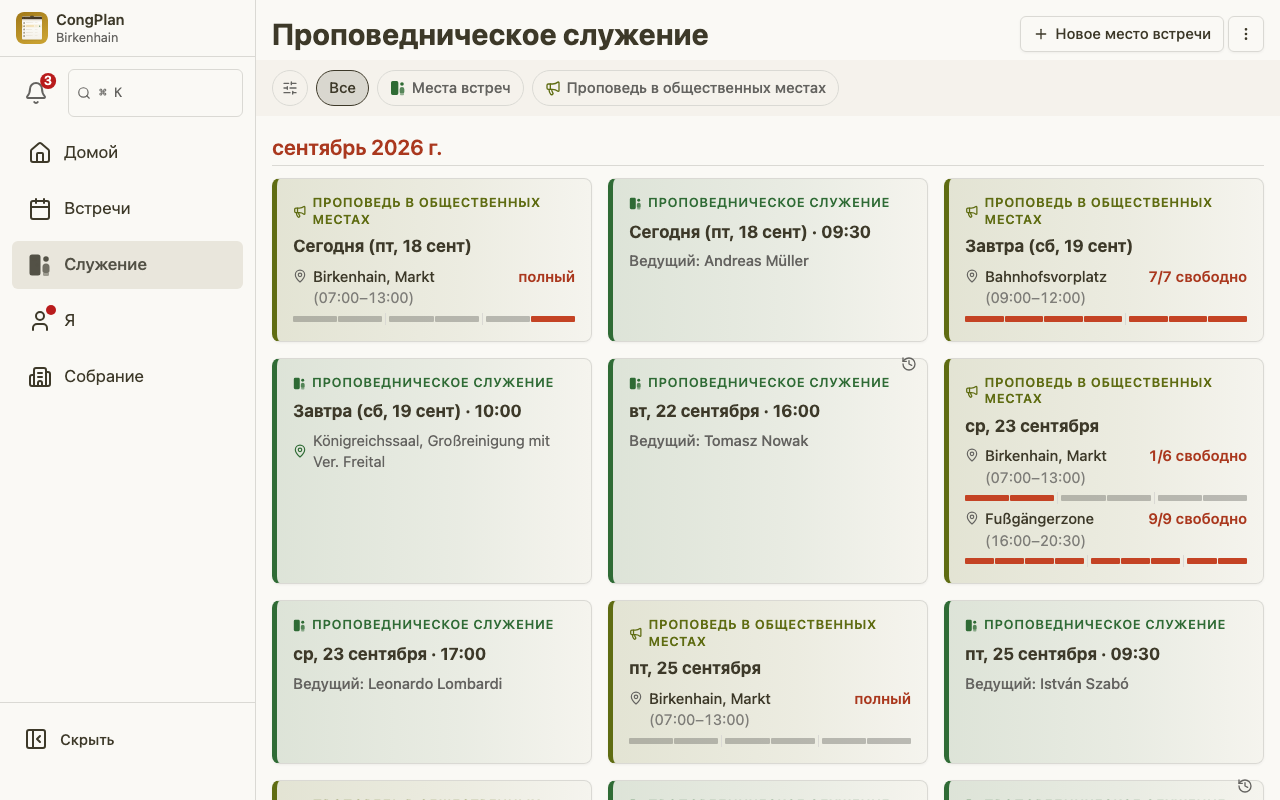Screen dimensions: 1280x800
Task: Click the полный label on пт, 25 сентября card
Action: (x=882, y=699)
